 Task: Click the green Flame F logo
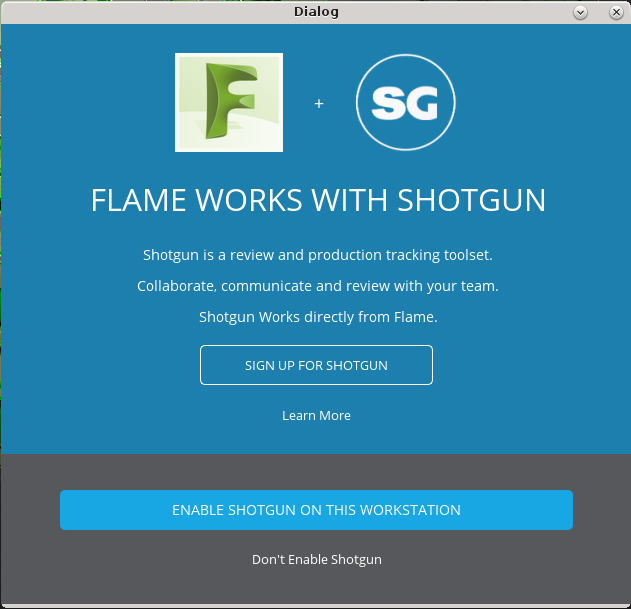pos(231,101)
